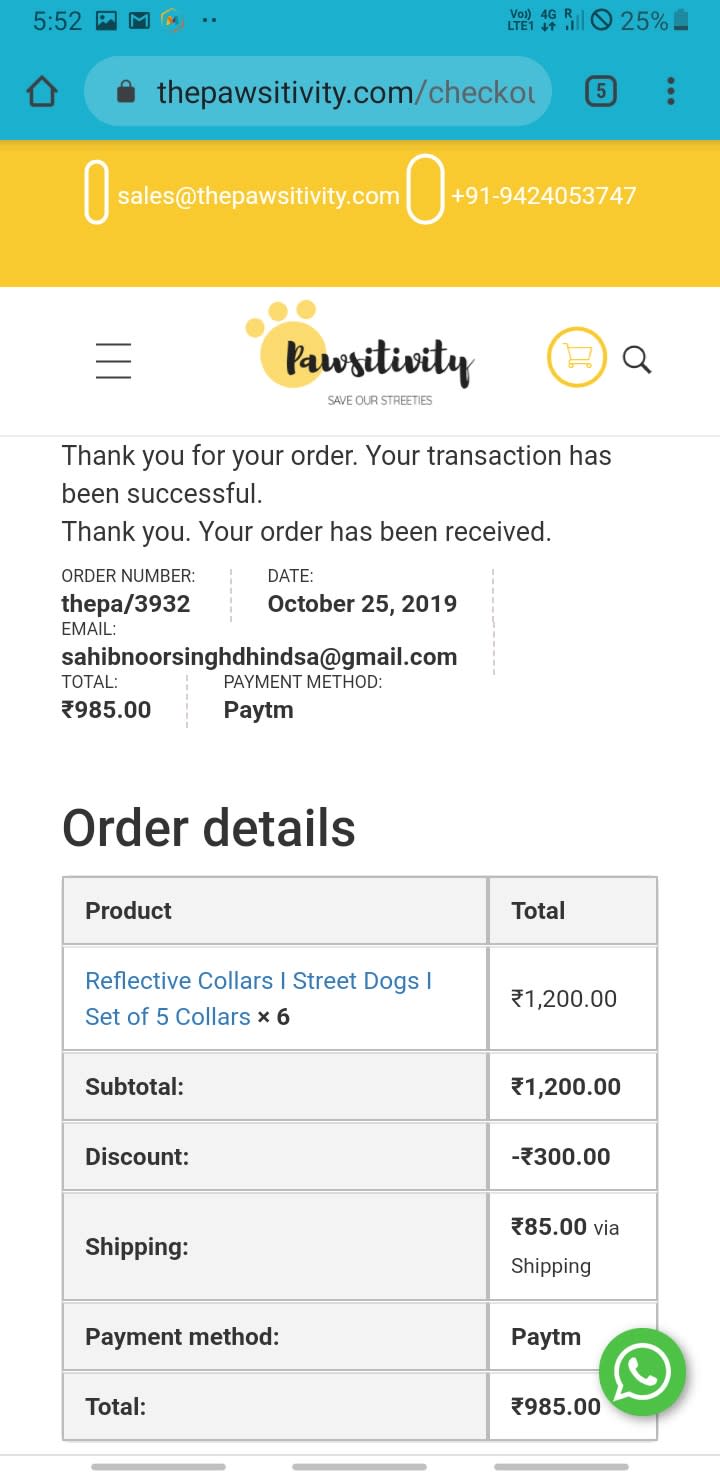Tap the yellow shopping cart icon

(x=577, y=357)
